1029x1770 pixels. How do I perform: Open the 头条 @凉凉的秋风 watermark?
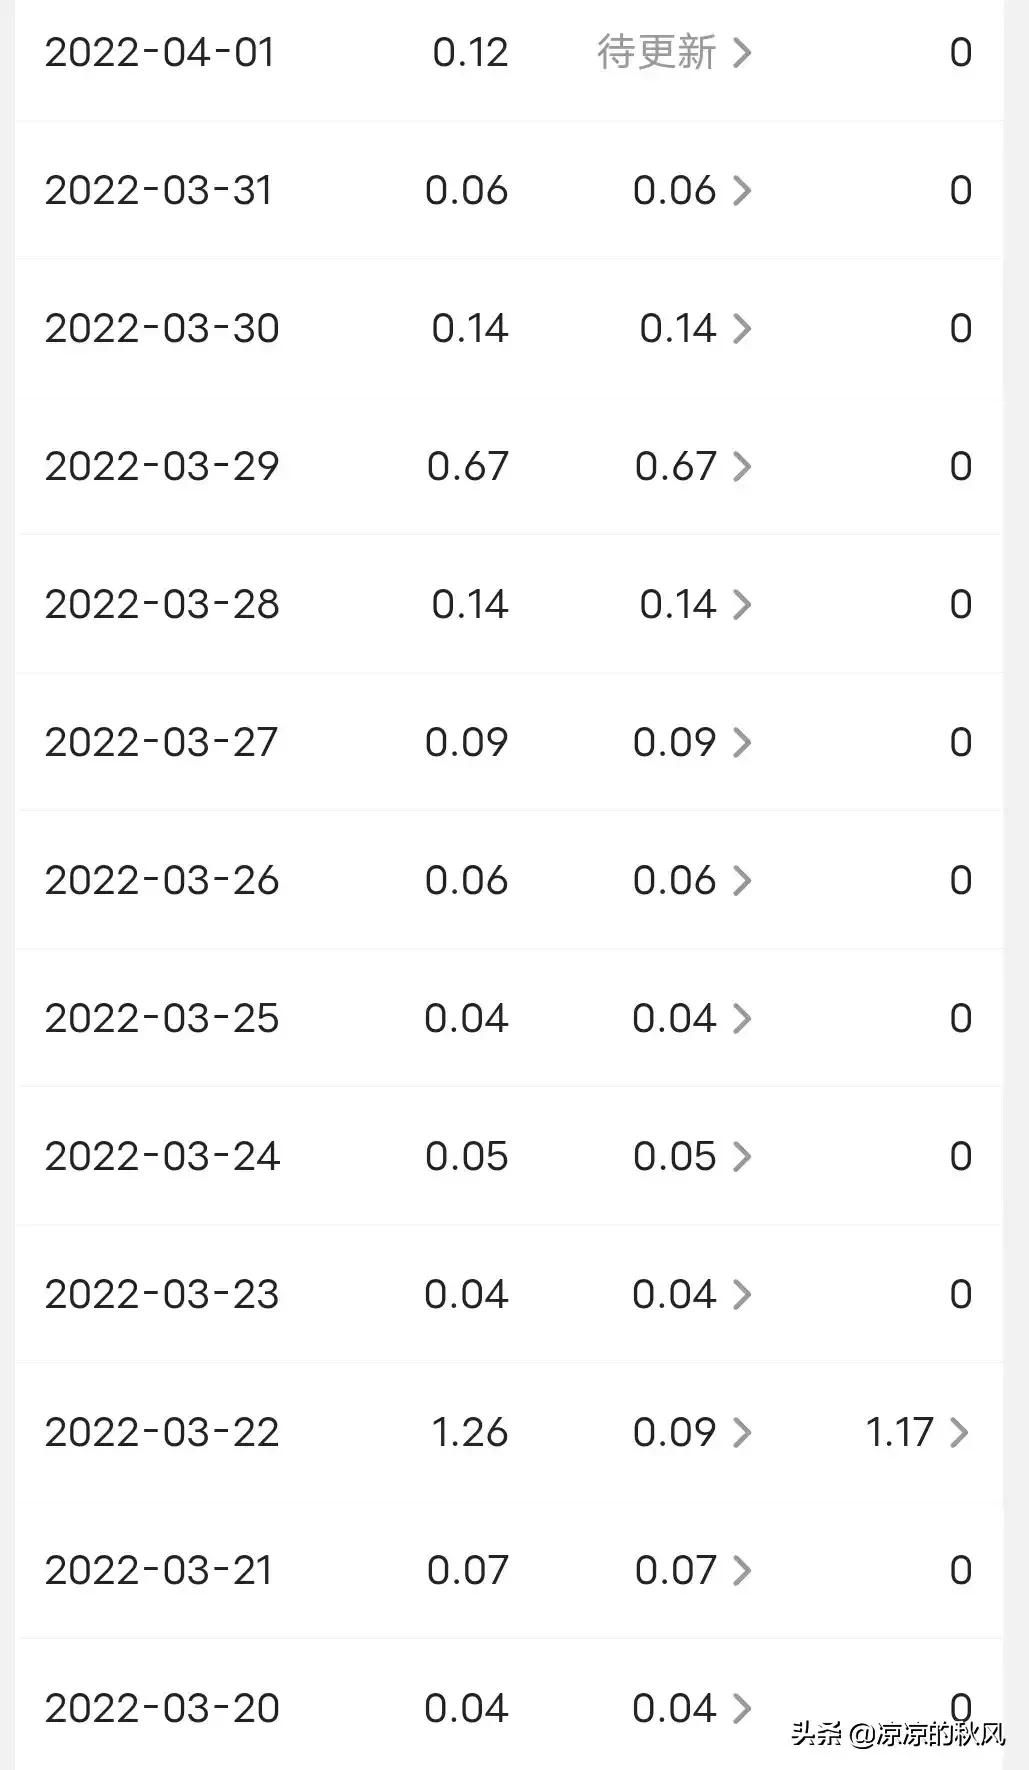pos(898,1734)
